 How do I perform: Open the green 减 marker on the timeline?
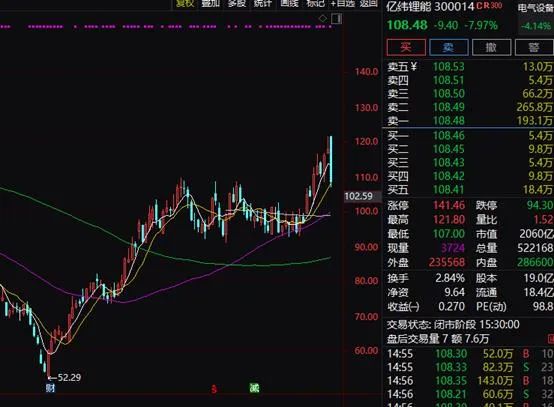pos(254,388)
